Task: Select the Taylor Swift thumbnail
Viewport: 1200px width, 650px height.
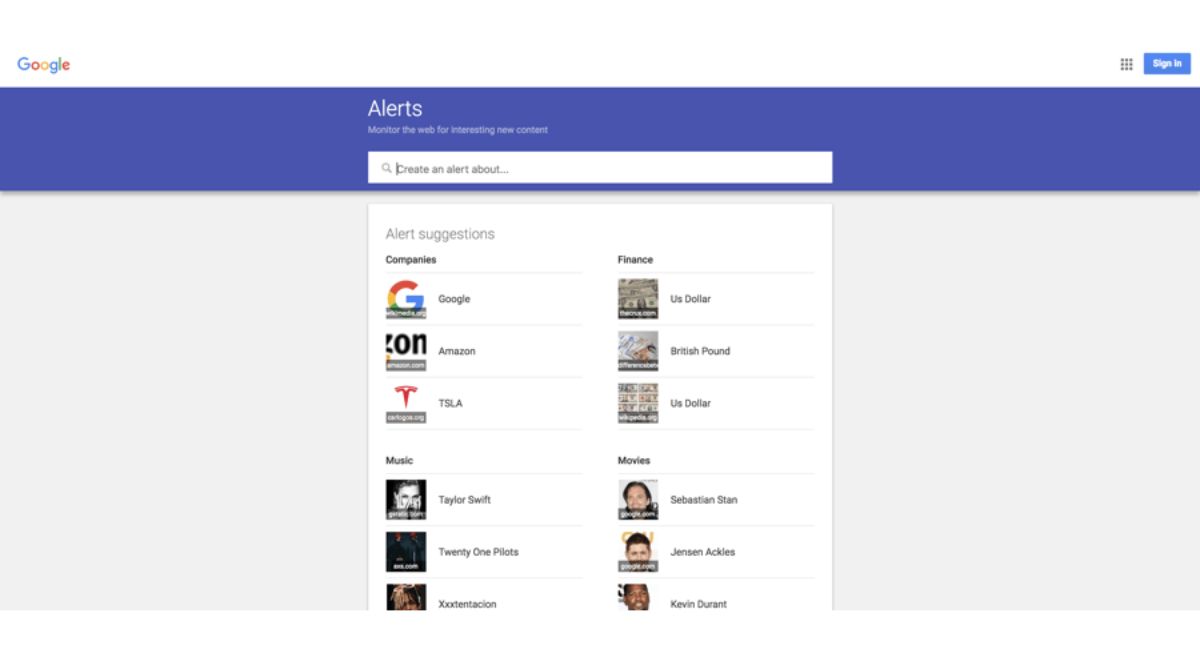Action: tap(406, 500)
